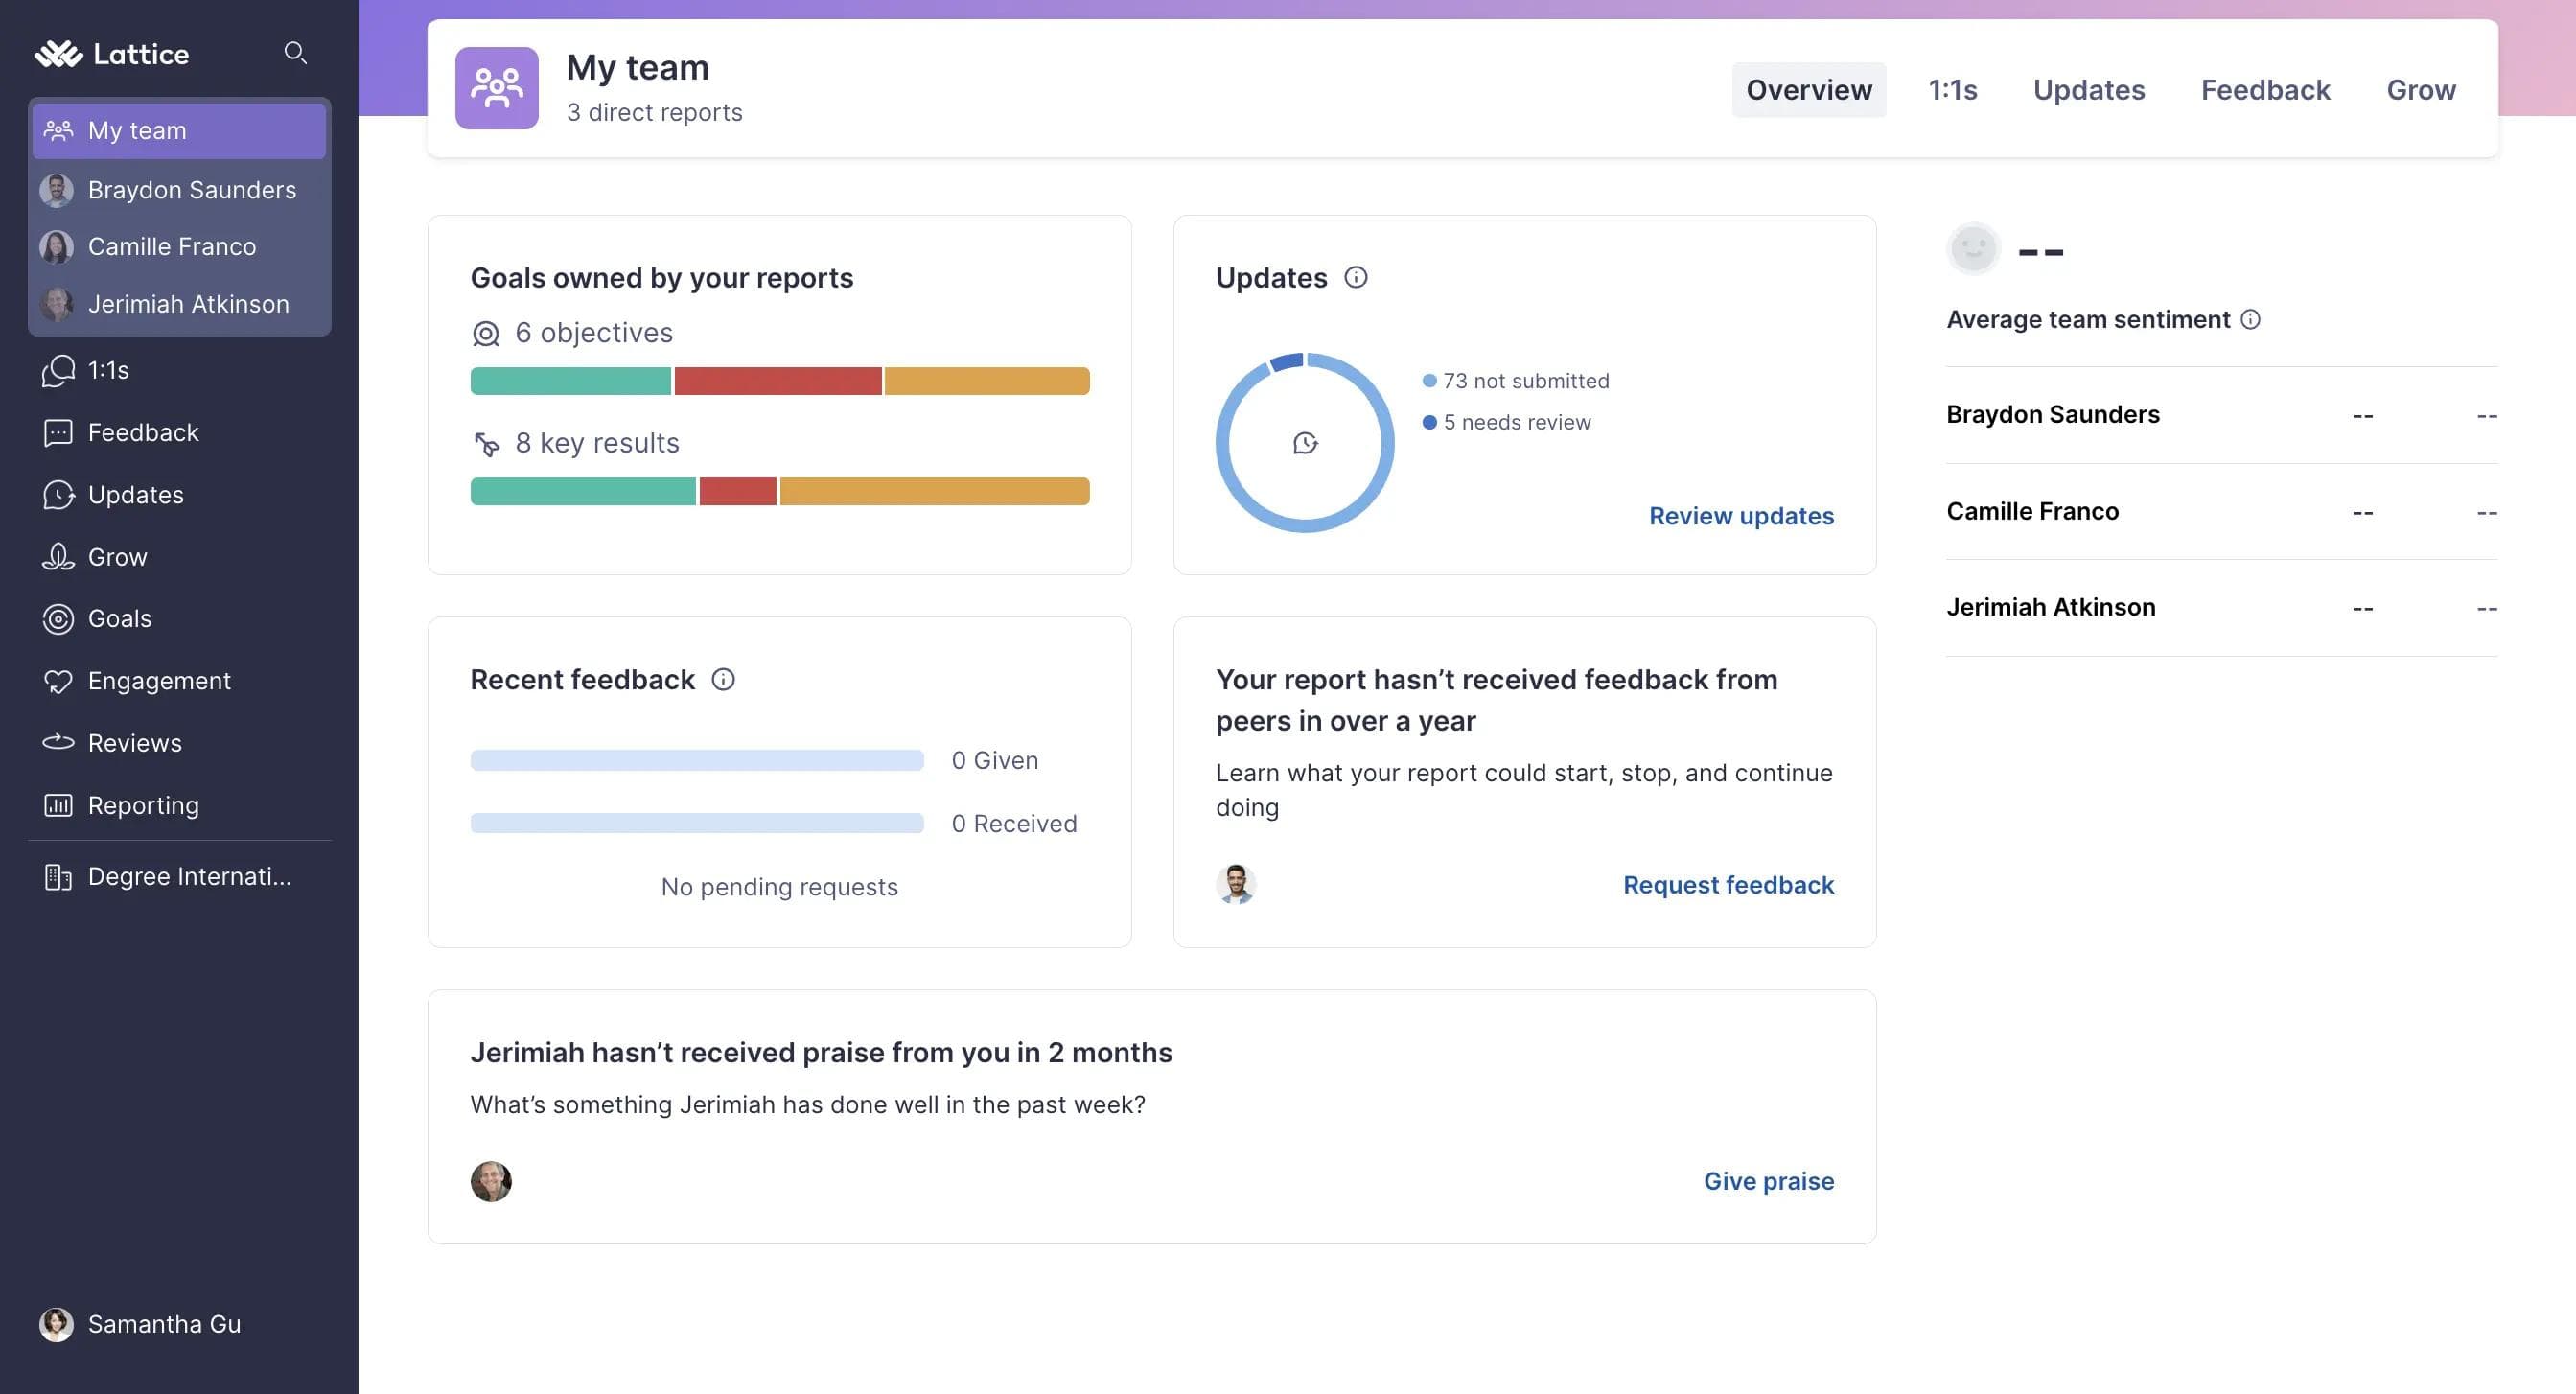The height and width of the screenshot is (1394, 2576).
Task: Click the Give praise link
Action: [1768, 1181]
